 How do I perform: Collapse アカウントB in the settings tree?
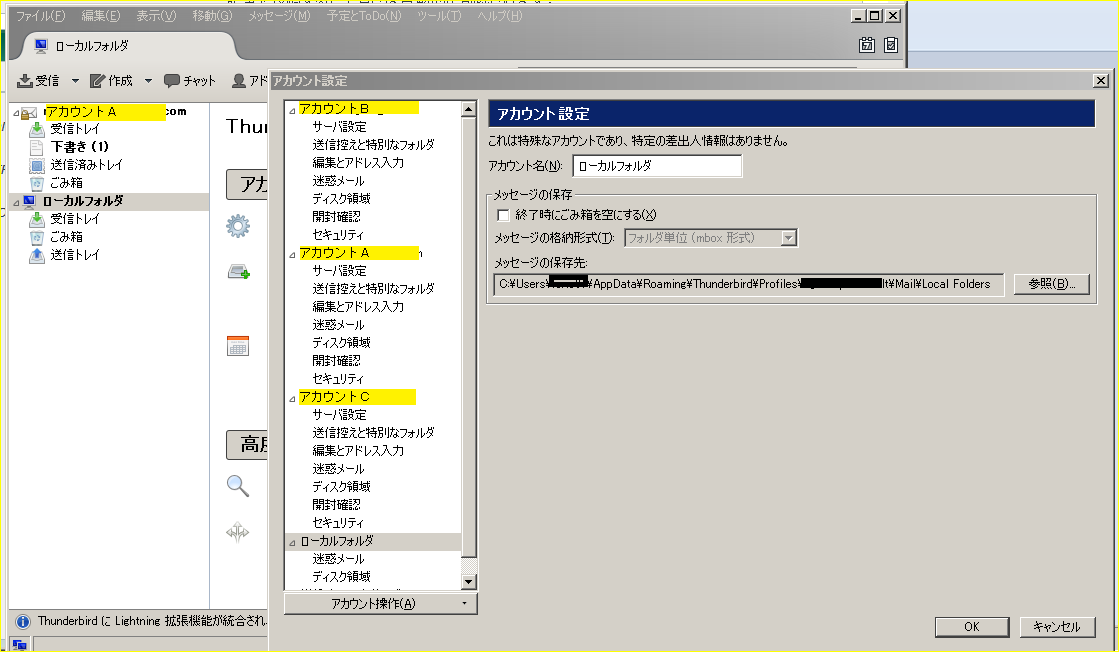click(x=292, y=110)
